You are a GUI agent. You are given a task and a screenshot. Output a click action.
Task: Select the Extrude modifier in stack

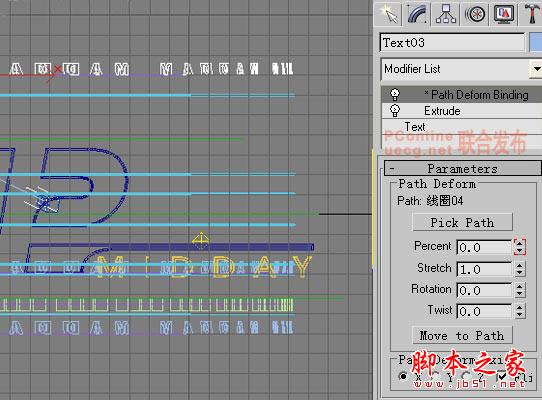(462, 111)
